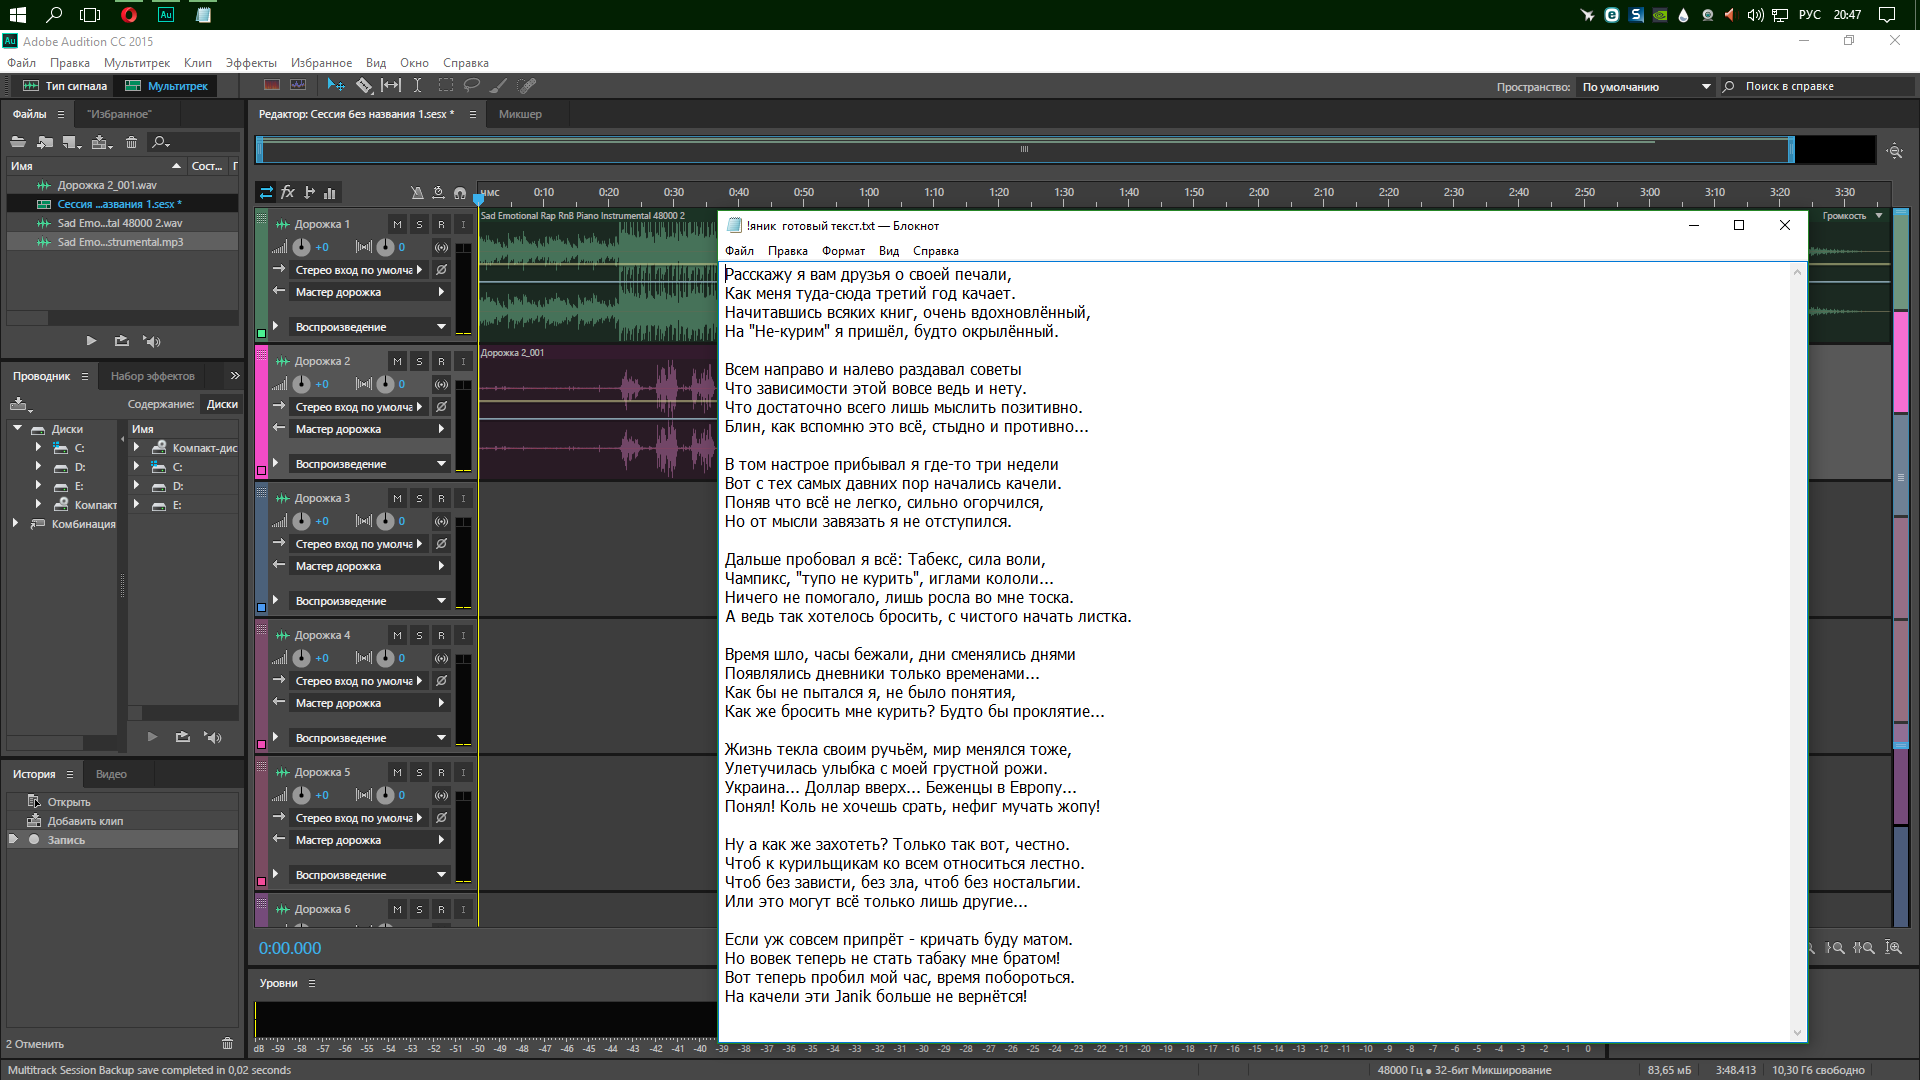Open Windows search from taskbar
Viewport: 1920px width, 1080px height.
[54, 15]
